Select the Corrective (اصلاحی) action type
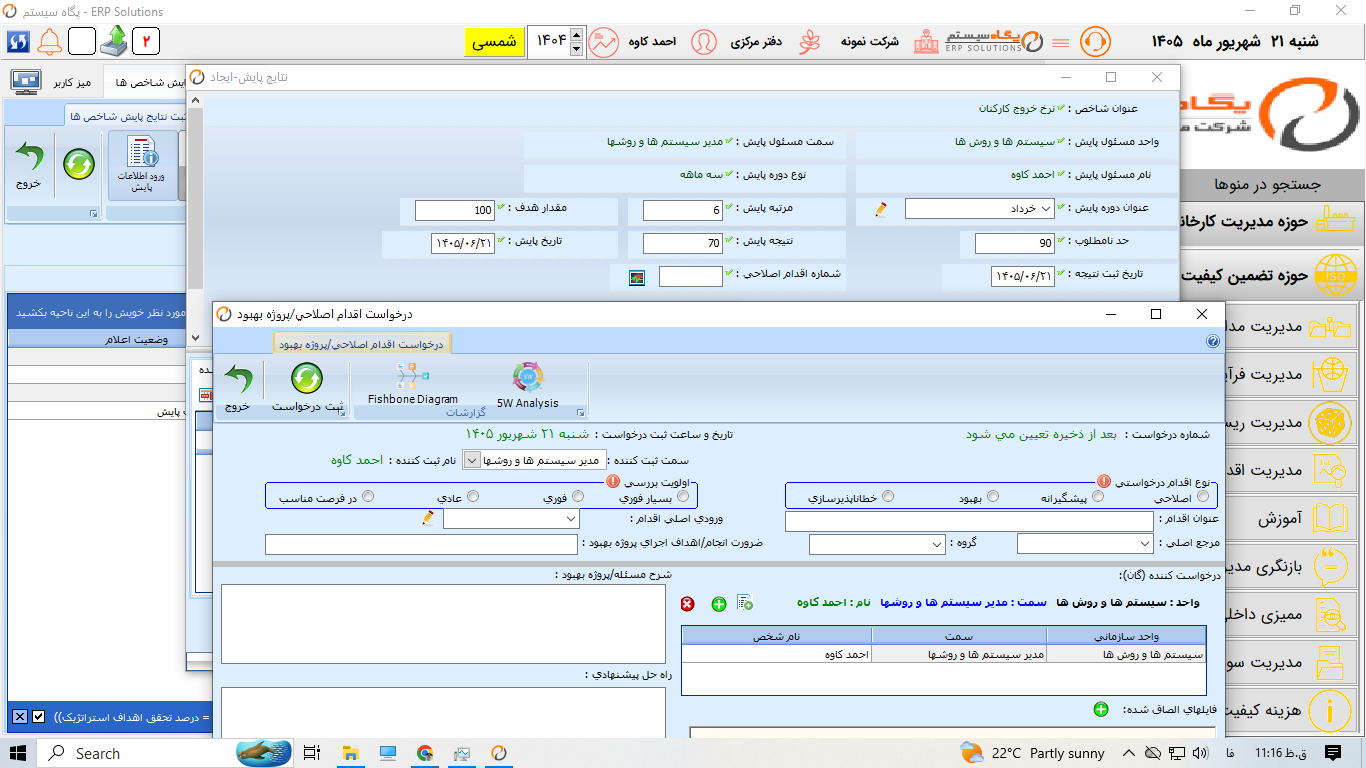Image resolution: width=1366 pixels, height=768 pixels. [1203, 496]
